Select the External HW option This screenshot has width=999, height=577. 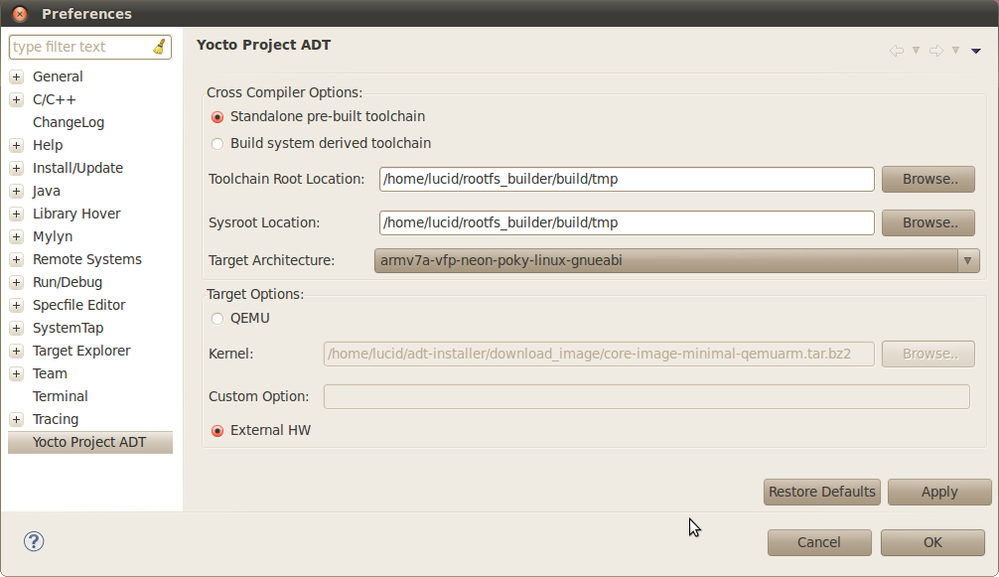pos(217,430)
